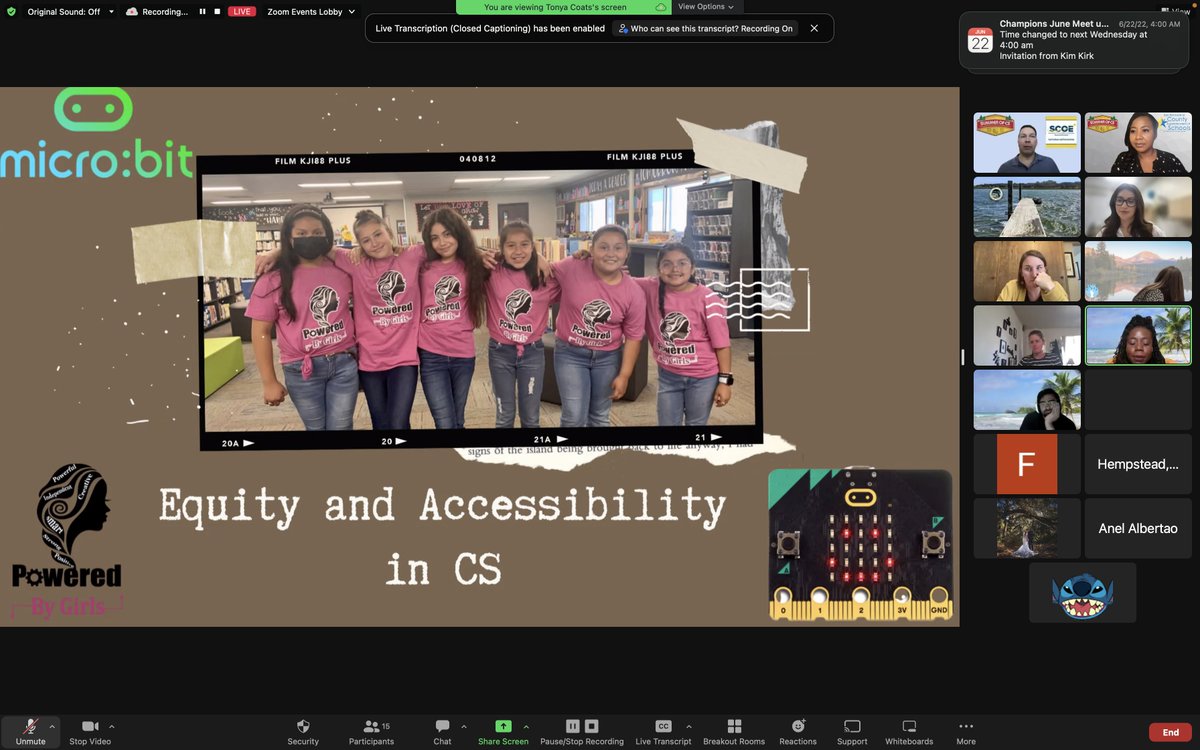This screenshot has width=1200, height=750.
Task: Select the man with SCOE background thumbnail
Action: click(x=1027, y=143)
